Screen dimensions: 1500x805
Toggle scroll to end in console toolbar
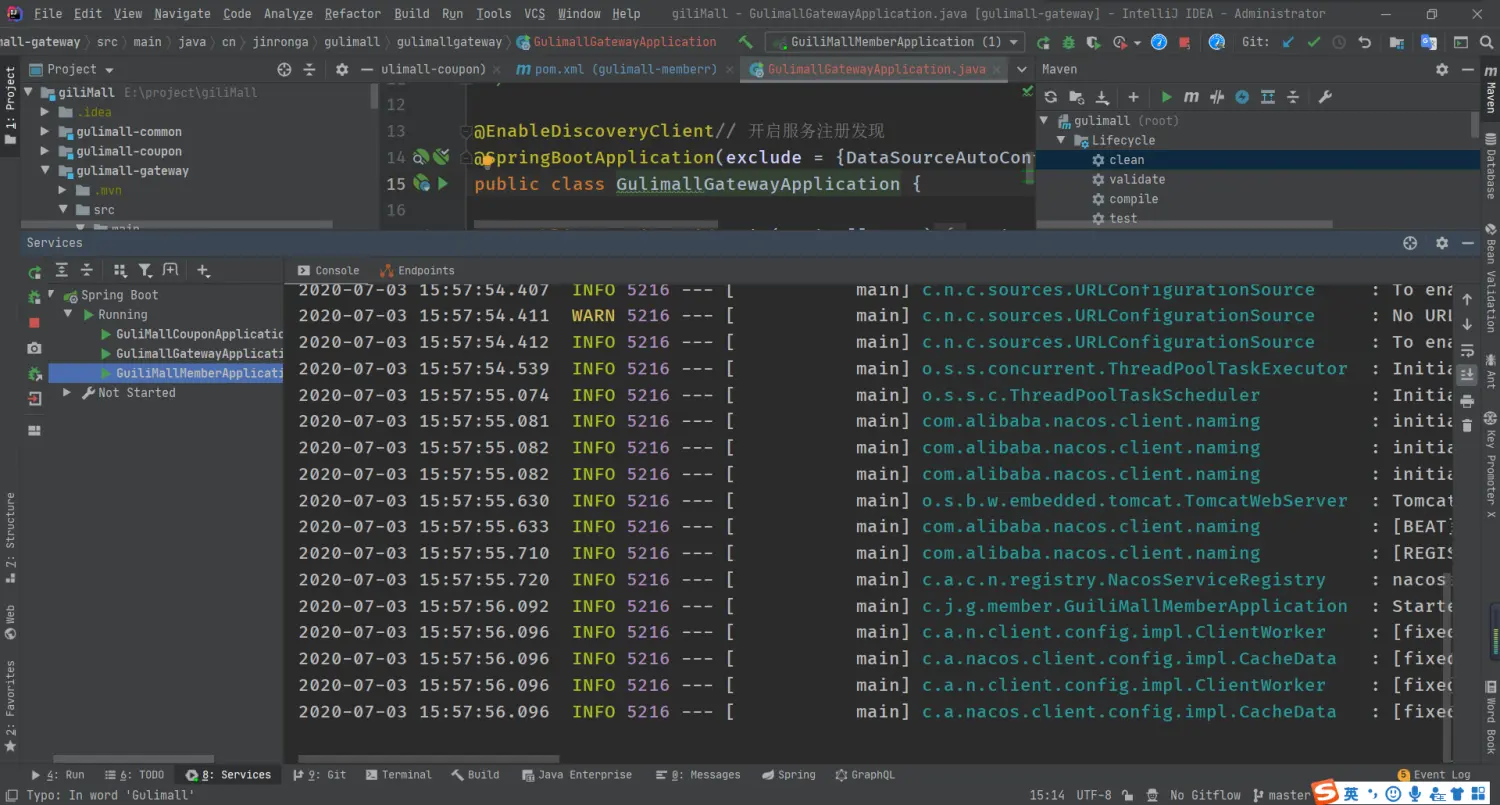click(1467, 375)
